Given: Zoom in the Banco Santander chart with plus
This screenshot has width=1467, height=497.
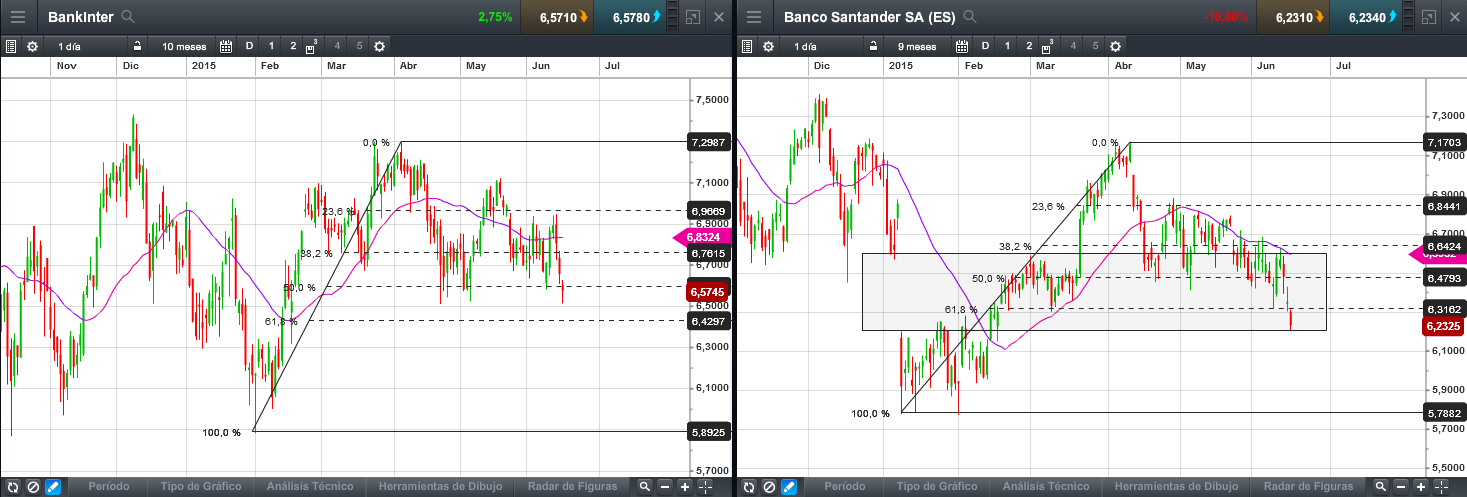Looking at the screenshot, I should (1421, 487).
